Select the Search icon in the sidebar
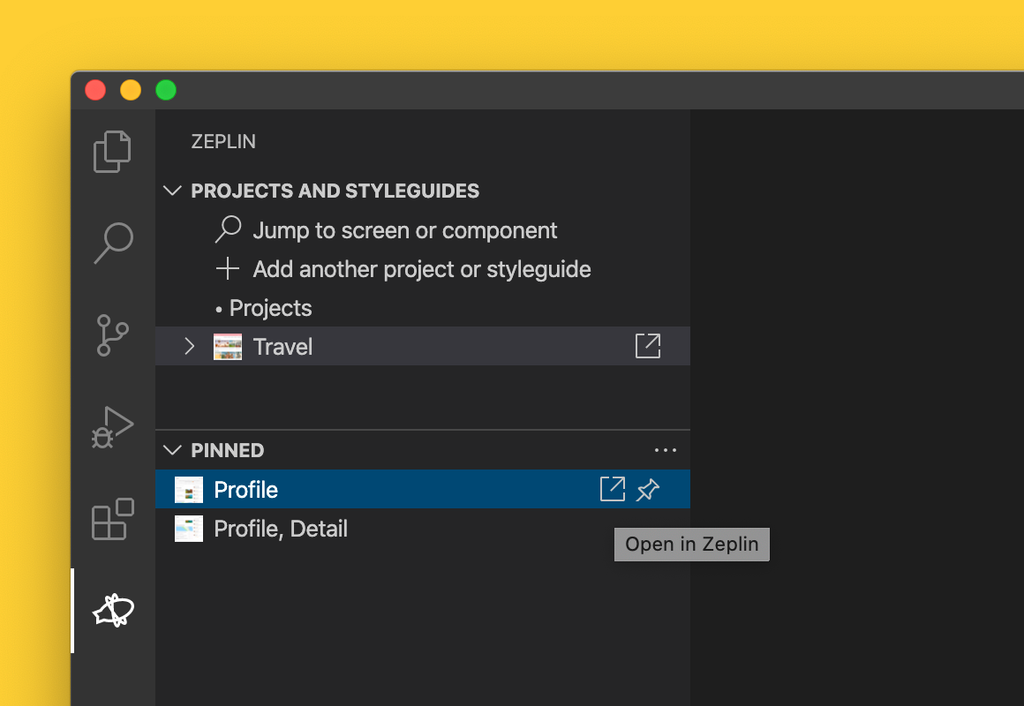Screen dimensions: 1024x706 pos(111,243)
